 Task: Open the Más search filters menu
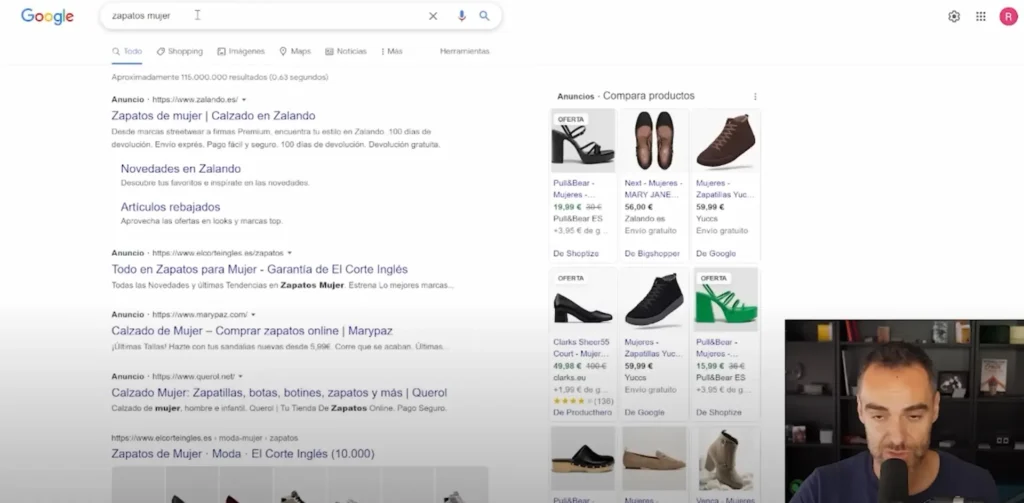392,51
